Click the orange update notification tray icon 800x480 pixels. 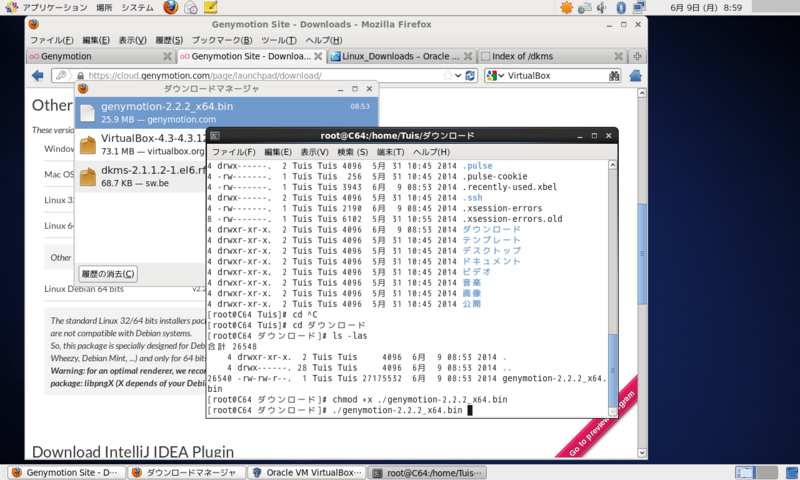tap(566, 8)
